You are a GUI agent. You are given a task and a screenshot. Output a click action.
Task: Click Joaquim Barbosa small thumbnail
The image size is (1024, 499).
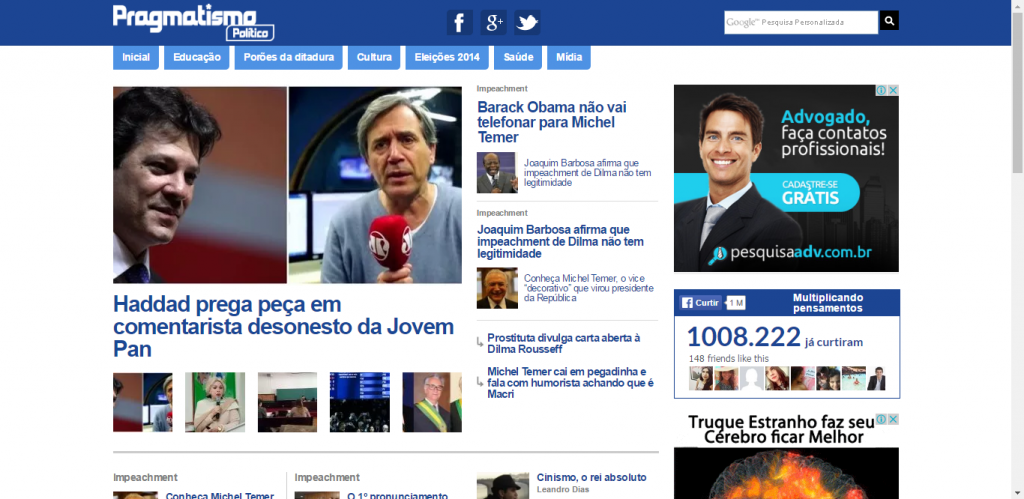click(497, 172)
